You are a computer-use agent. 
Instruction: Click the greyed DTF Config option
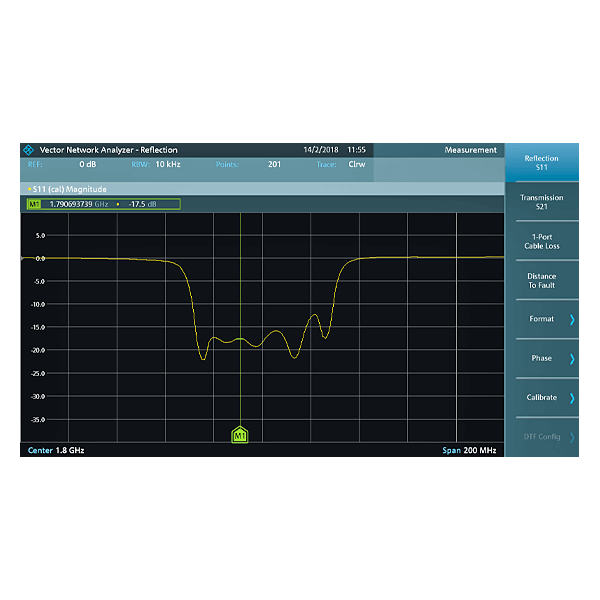(x=541, y=437)
